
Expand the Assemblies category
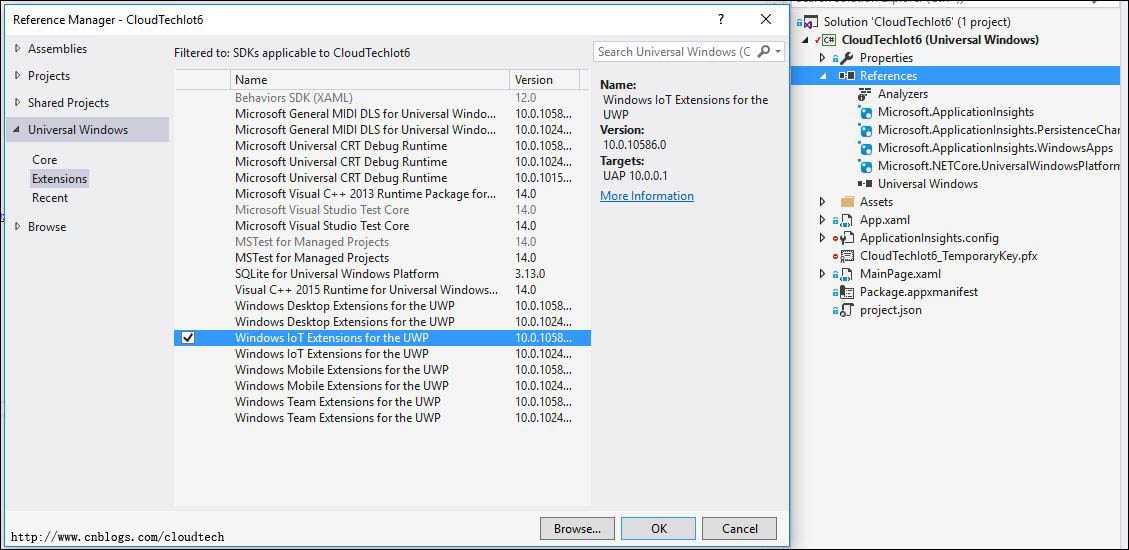click(x=17, y=48)
